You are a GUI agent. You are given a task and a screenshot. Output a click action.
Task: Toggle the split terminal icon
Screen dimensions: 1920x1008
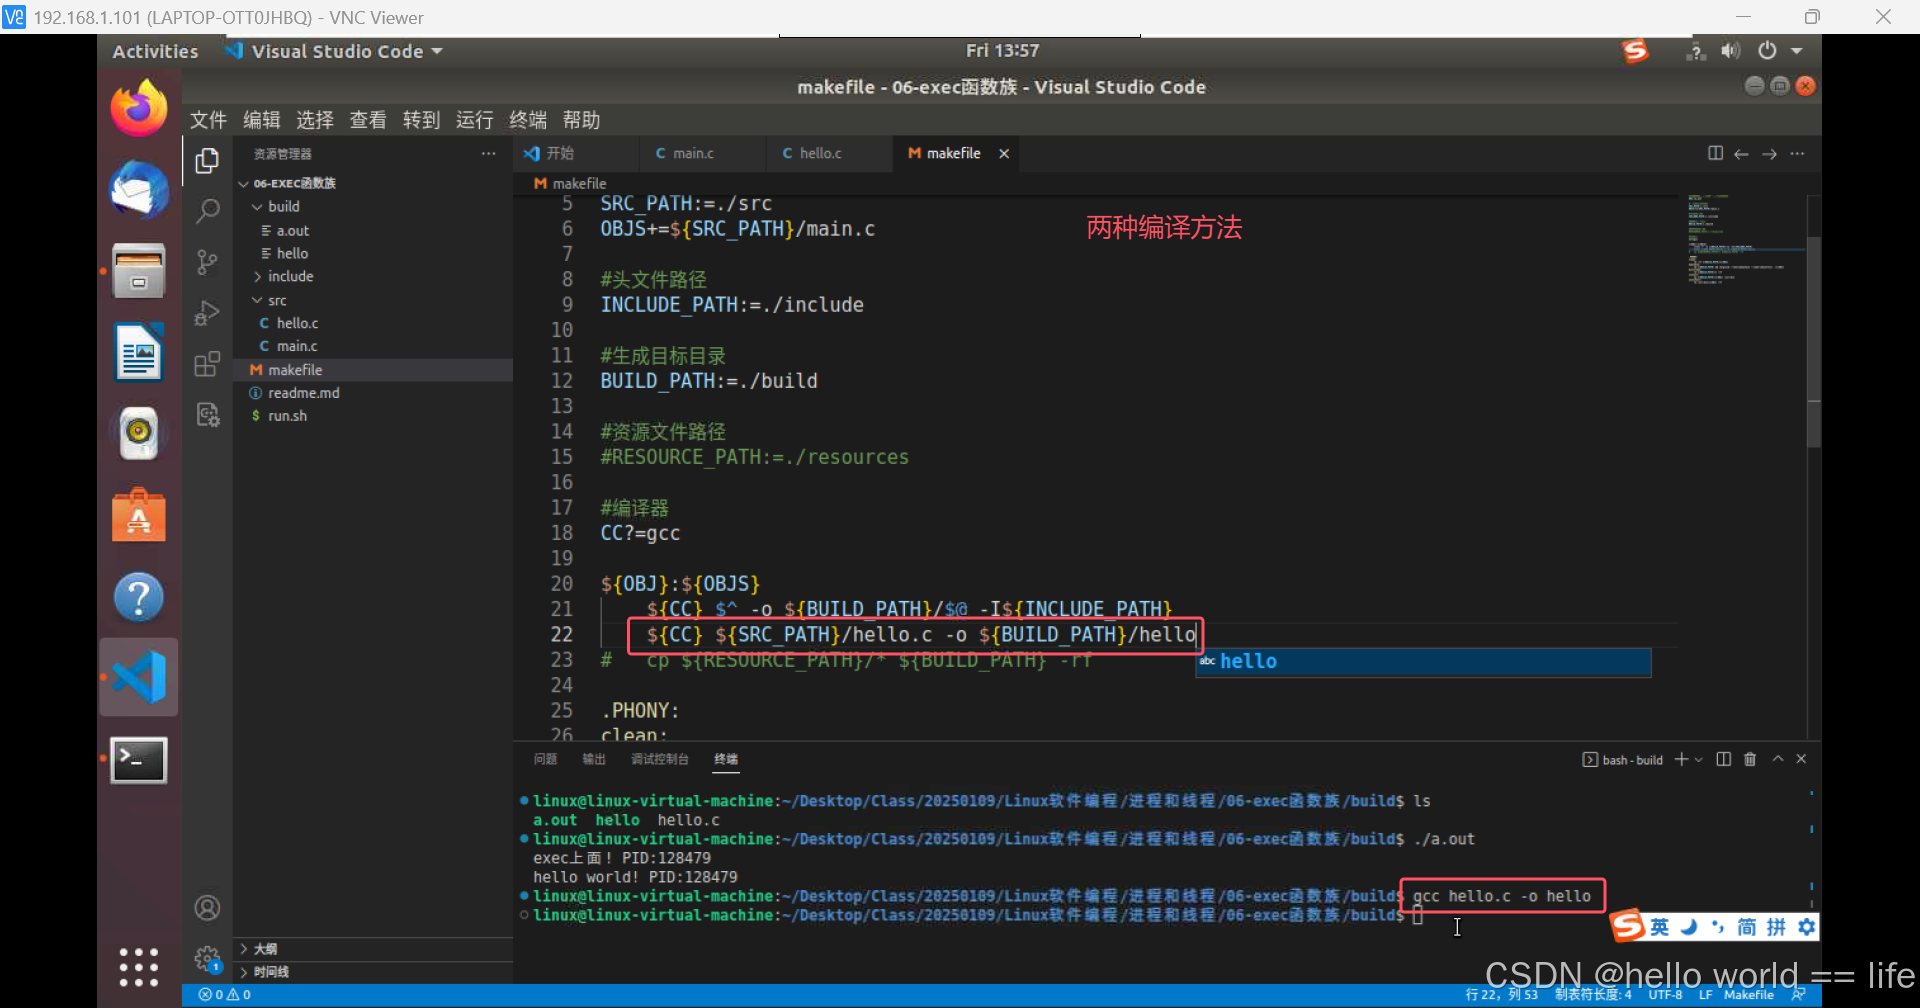tap(1723, 759)
